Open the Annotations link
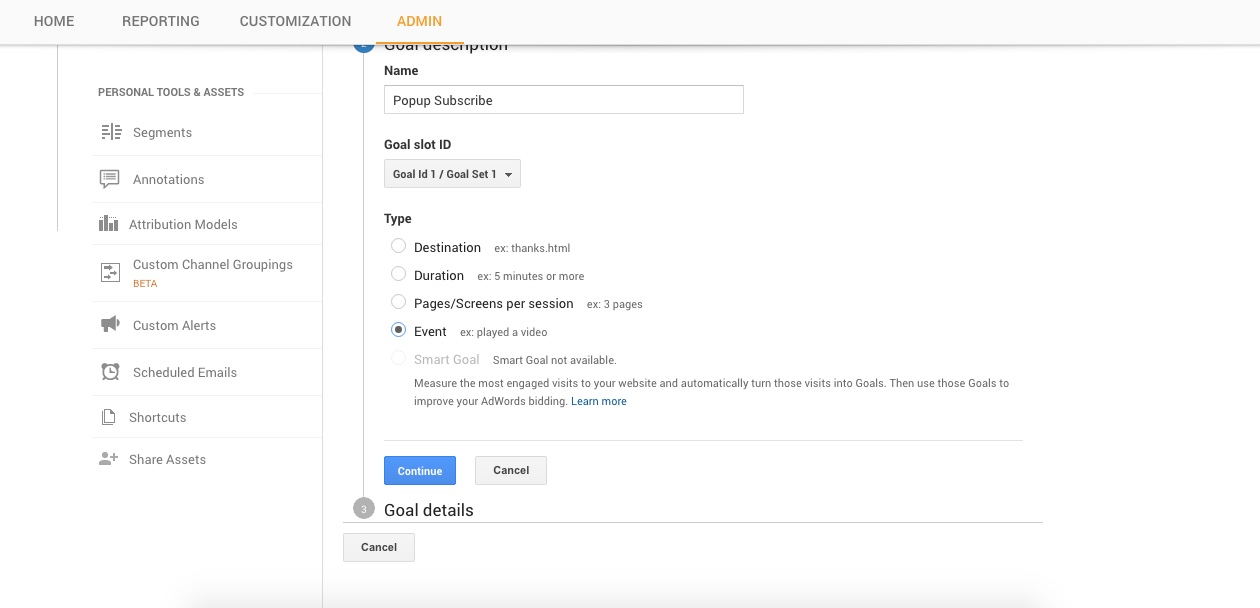Screen dimensions: 1260x608 (x=168, y=179)
